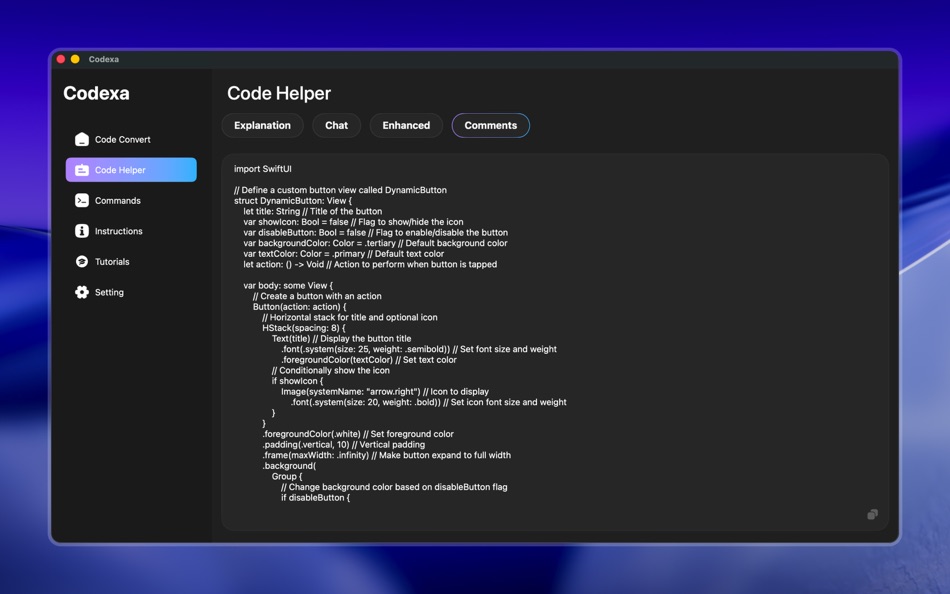
Task: Click 'HStack(spacing: 8) {' line
Action: (304, 328)
